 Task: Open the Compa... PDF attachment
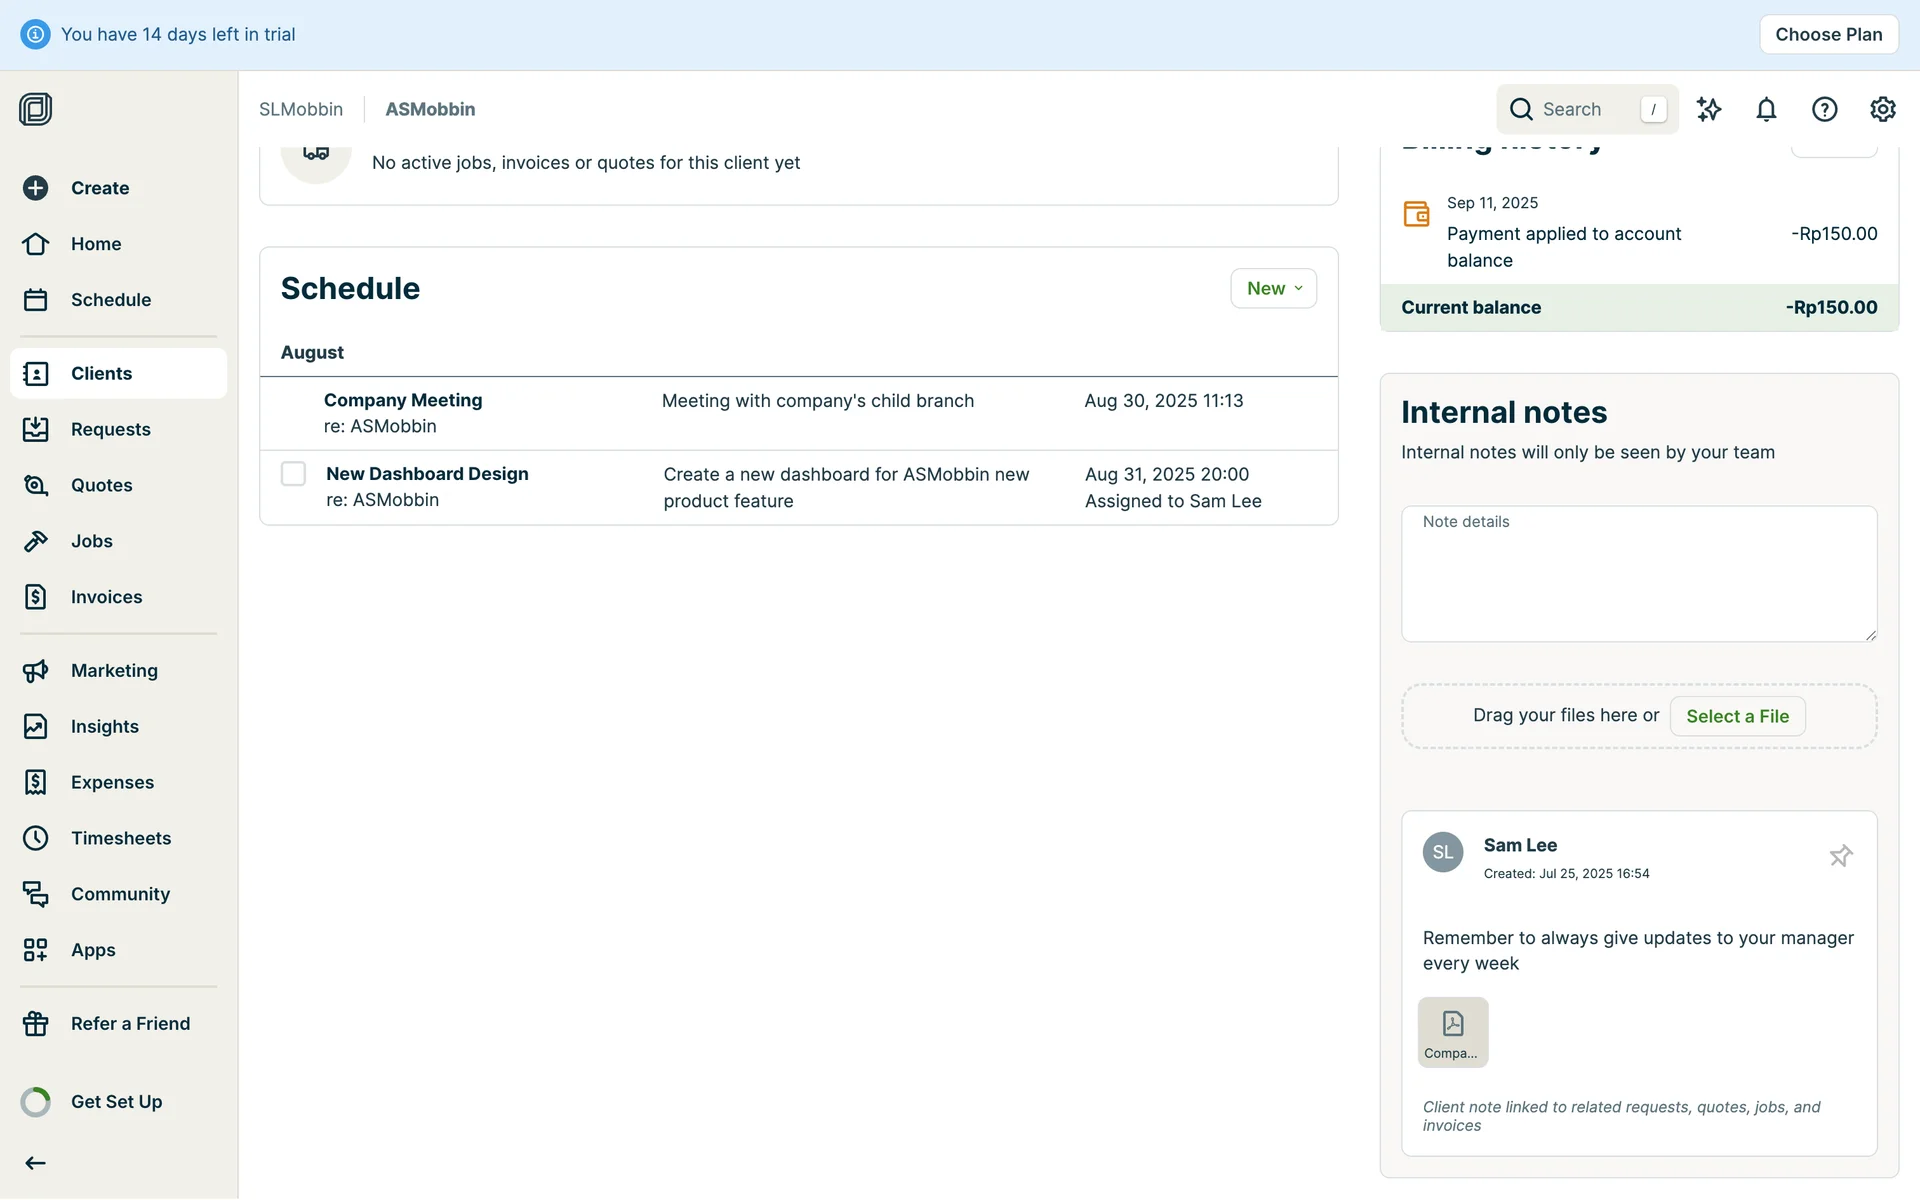click(1453, 1032)
